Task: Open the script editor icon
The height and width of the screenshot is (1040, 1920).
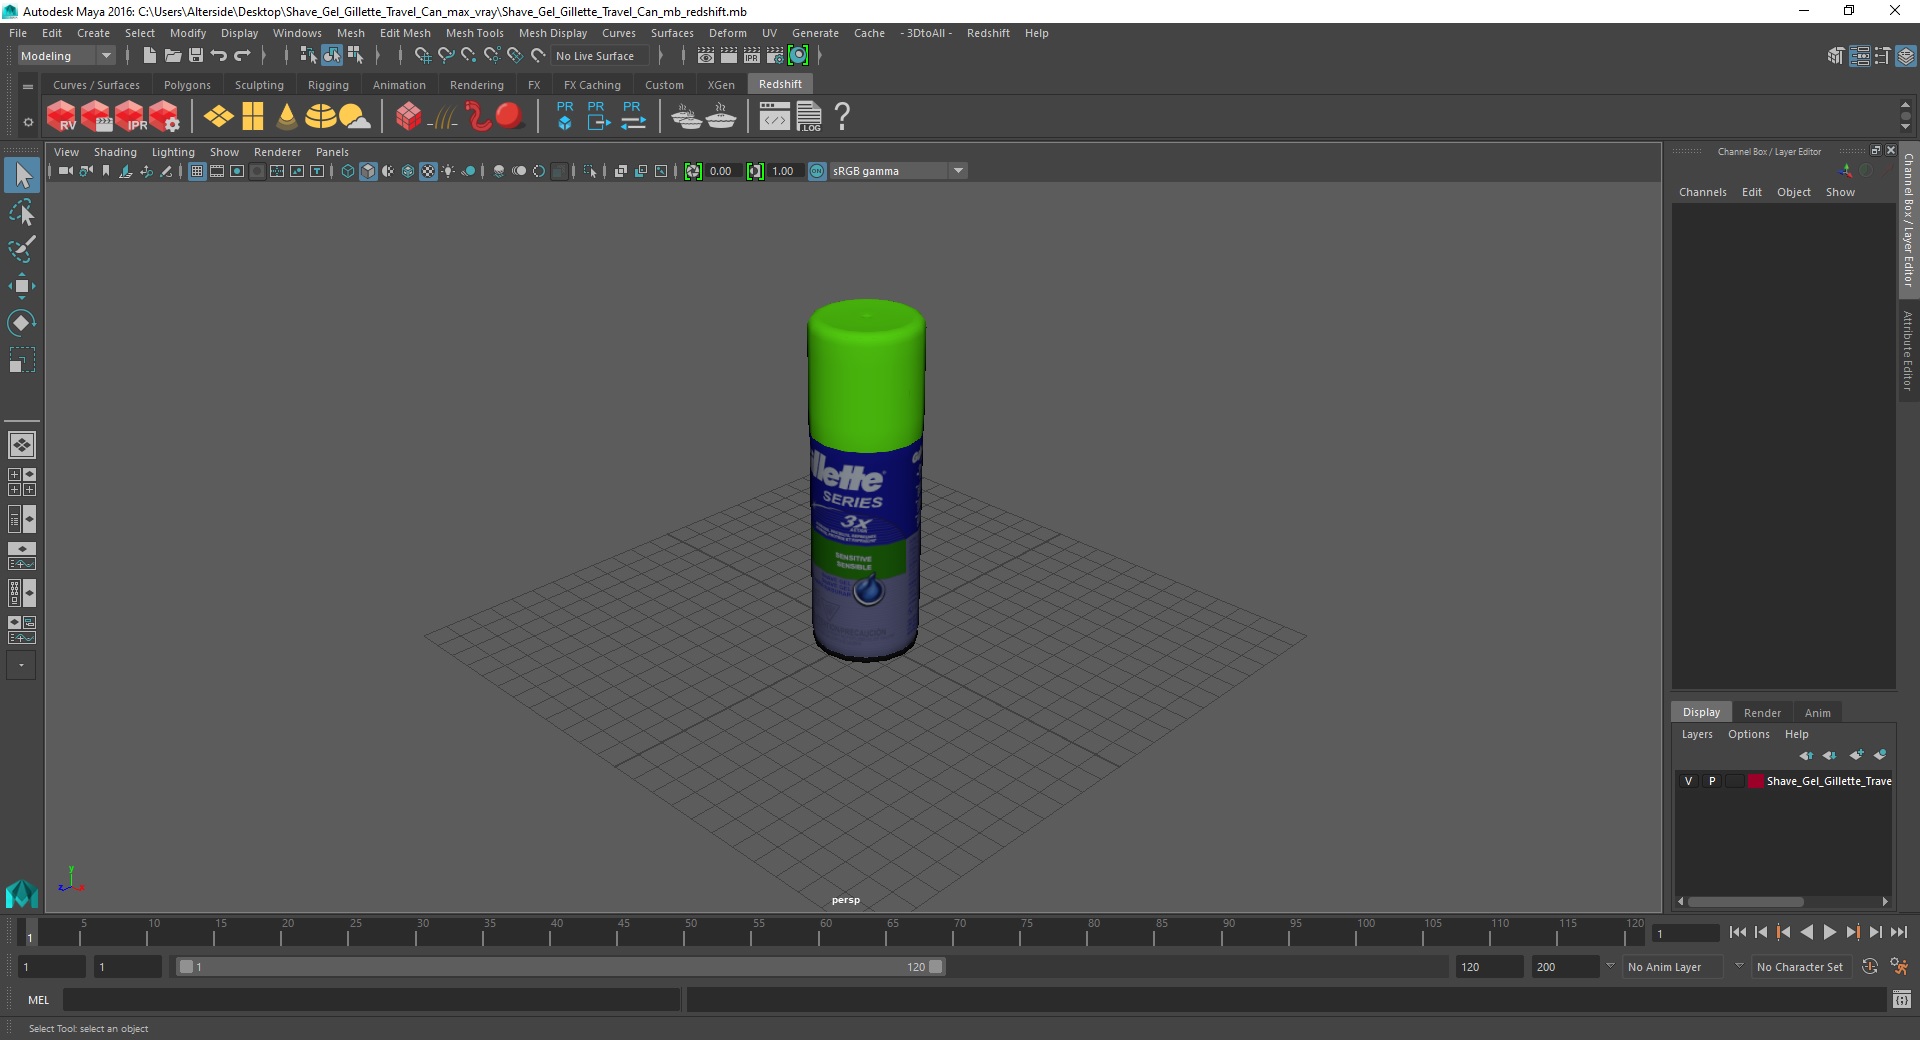Action: 1902,999
